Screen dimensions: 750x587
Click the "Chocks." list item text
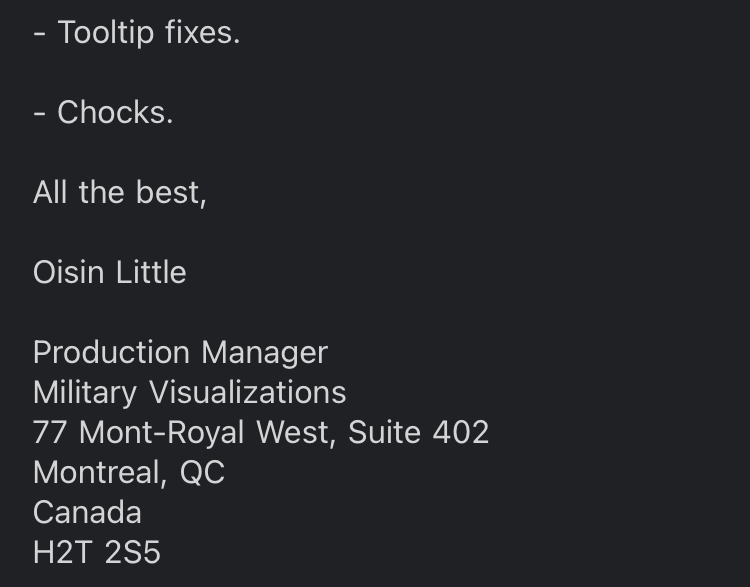coord(115,112)
